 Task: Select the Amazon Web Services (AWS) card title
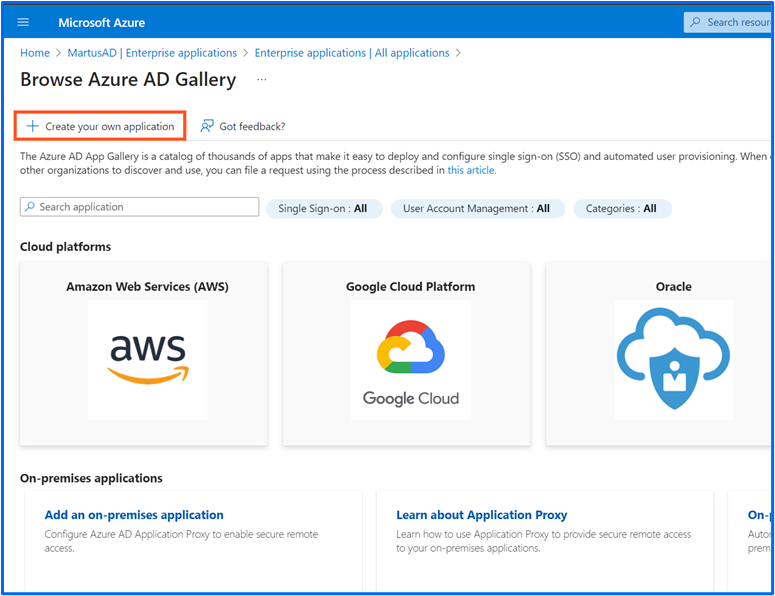click(x=147, y=287)
